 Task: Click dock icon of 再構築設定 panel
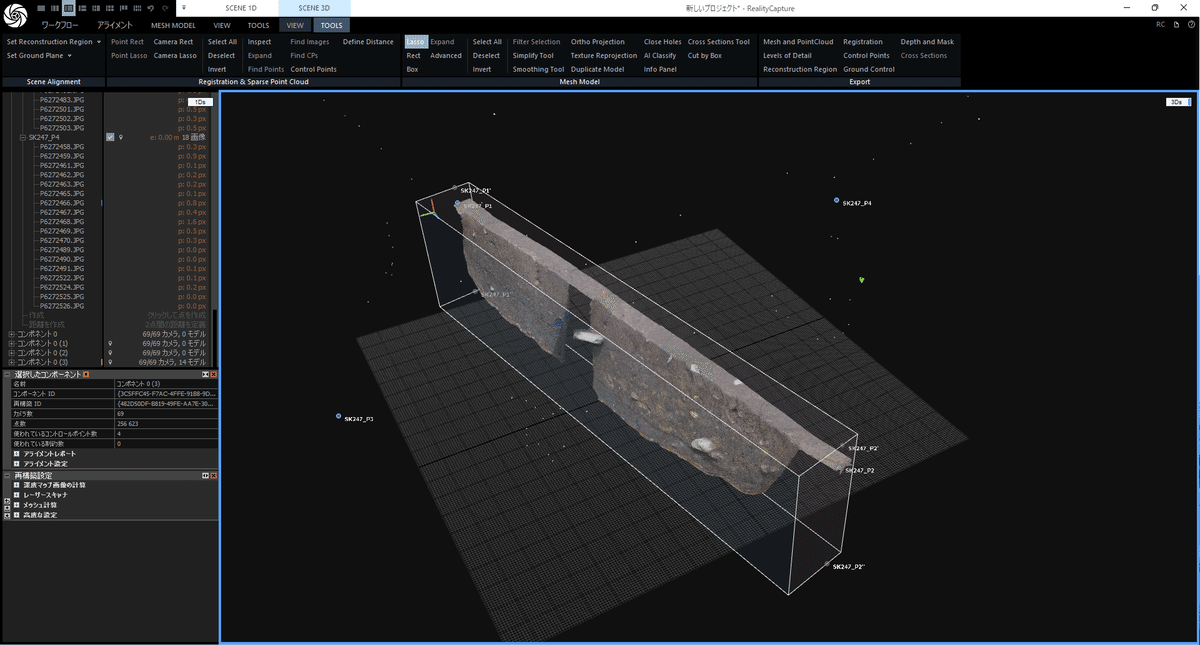point(205,476)
